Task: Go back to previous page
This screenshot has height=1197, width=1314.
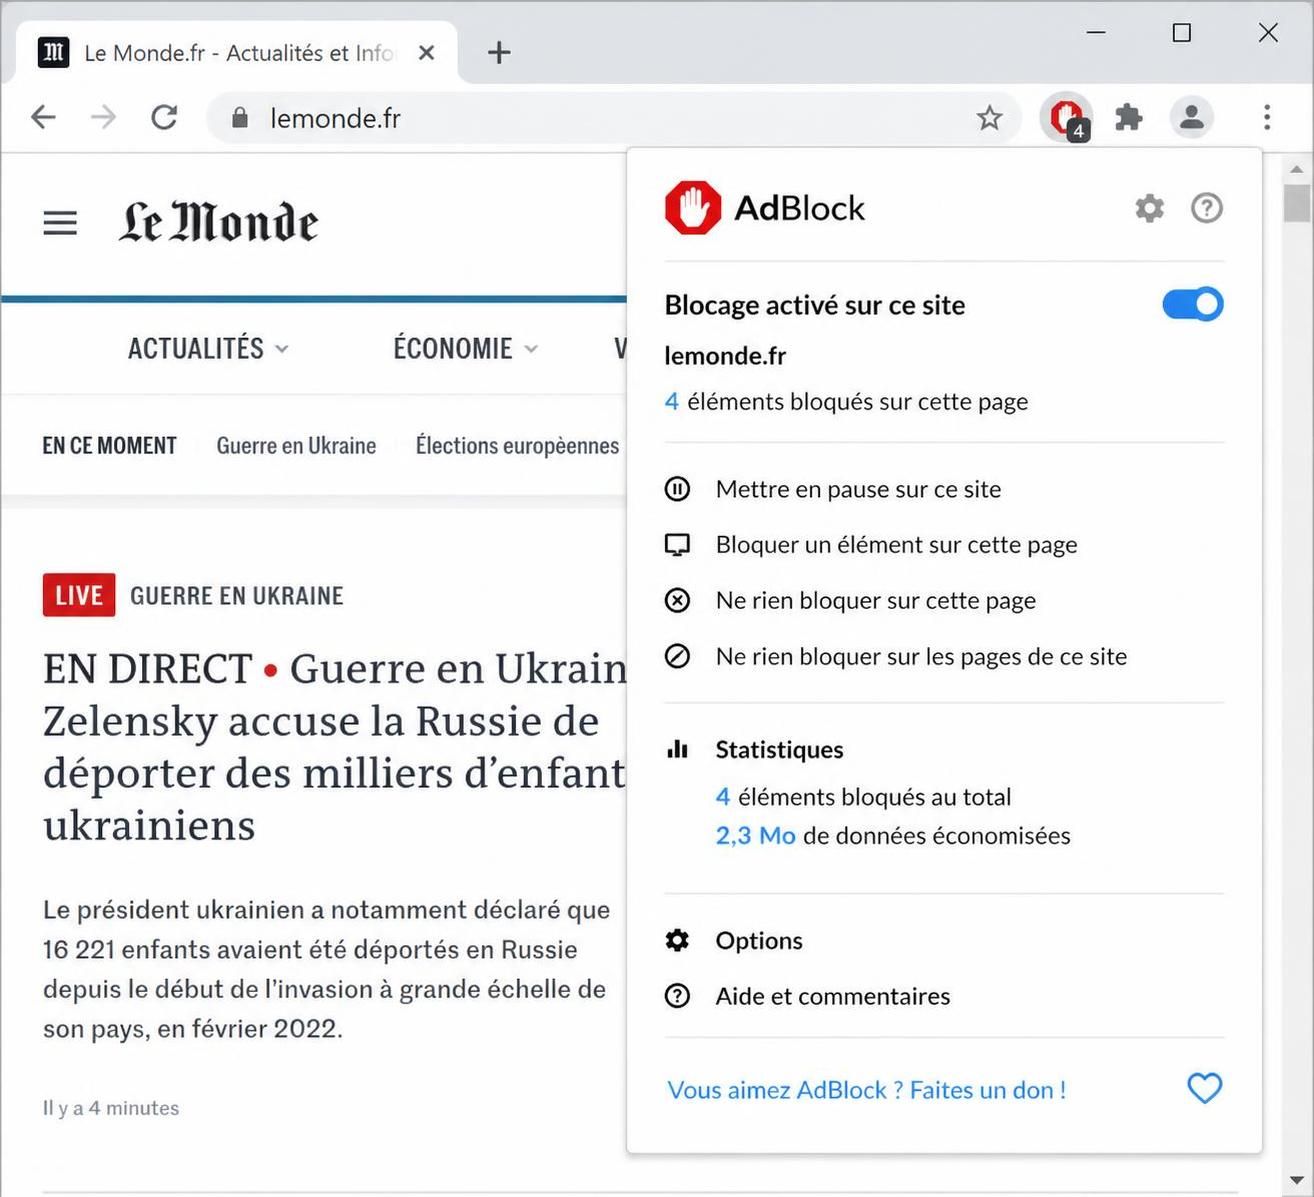Action: [43, 118]
